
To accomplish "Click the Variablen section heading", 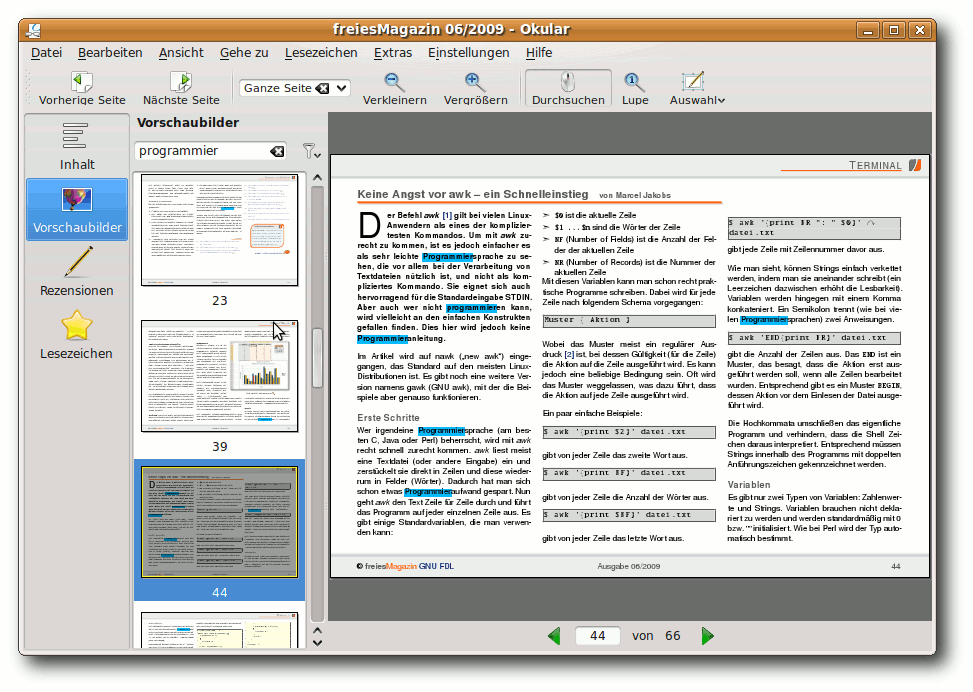I will (x=749, y=485).
